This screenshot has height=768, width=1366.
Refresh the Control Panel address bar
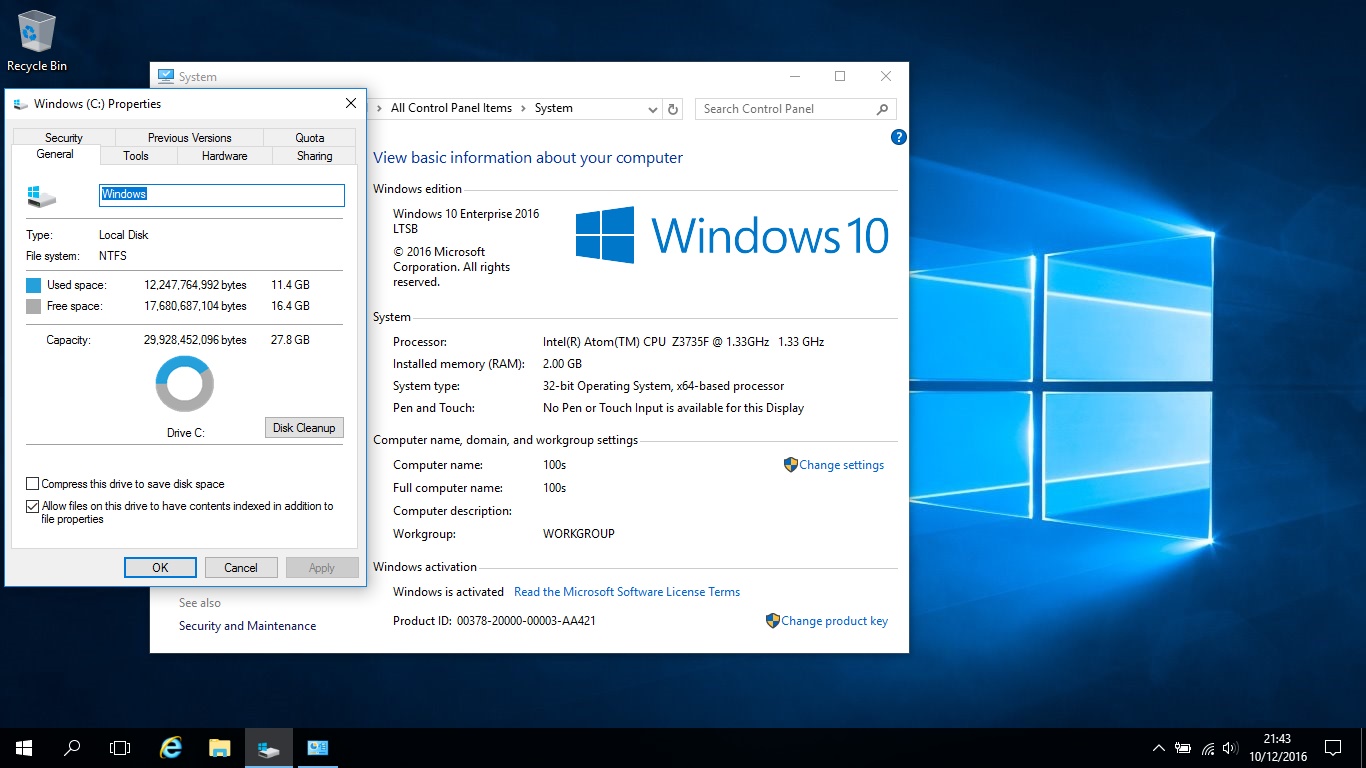673,109
